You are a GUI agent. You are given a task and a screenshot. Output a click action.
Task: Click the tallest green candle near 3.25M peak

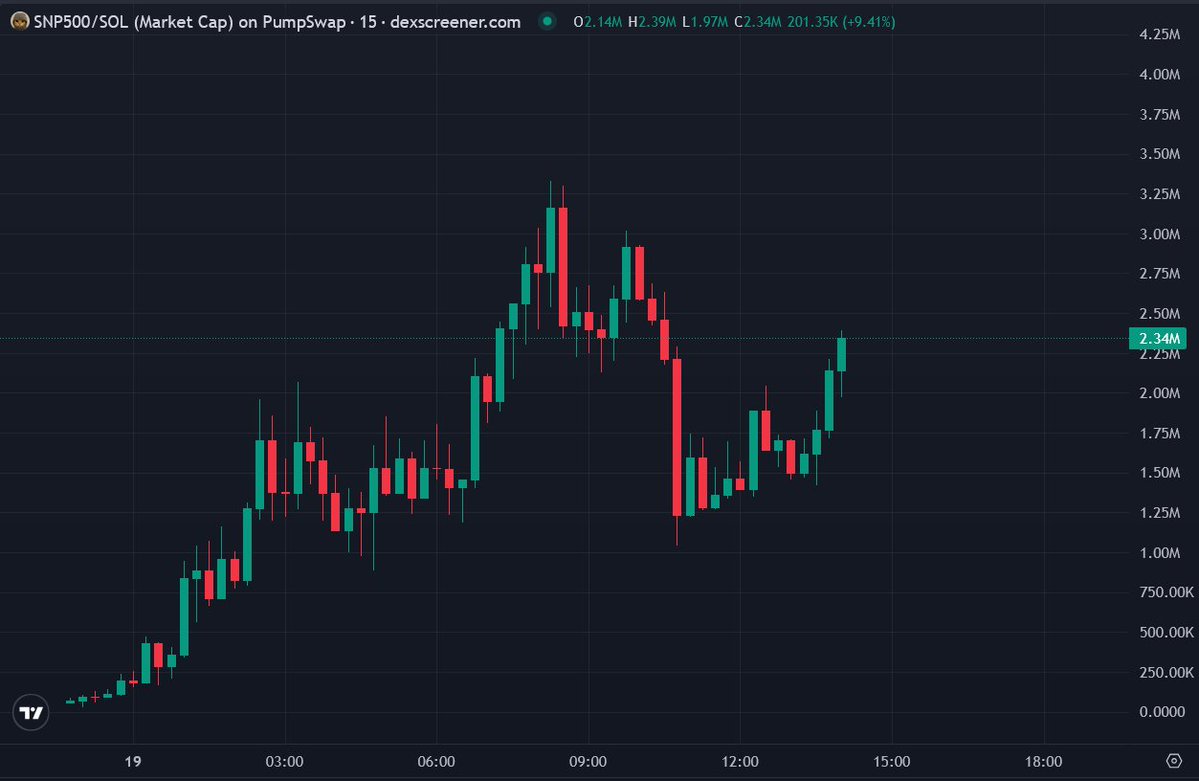click(551, 240)
